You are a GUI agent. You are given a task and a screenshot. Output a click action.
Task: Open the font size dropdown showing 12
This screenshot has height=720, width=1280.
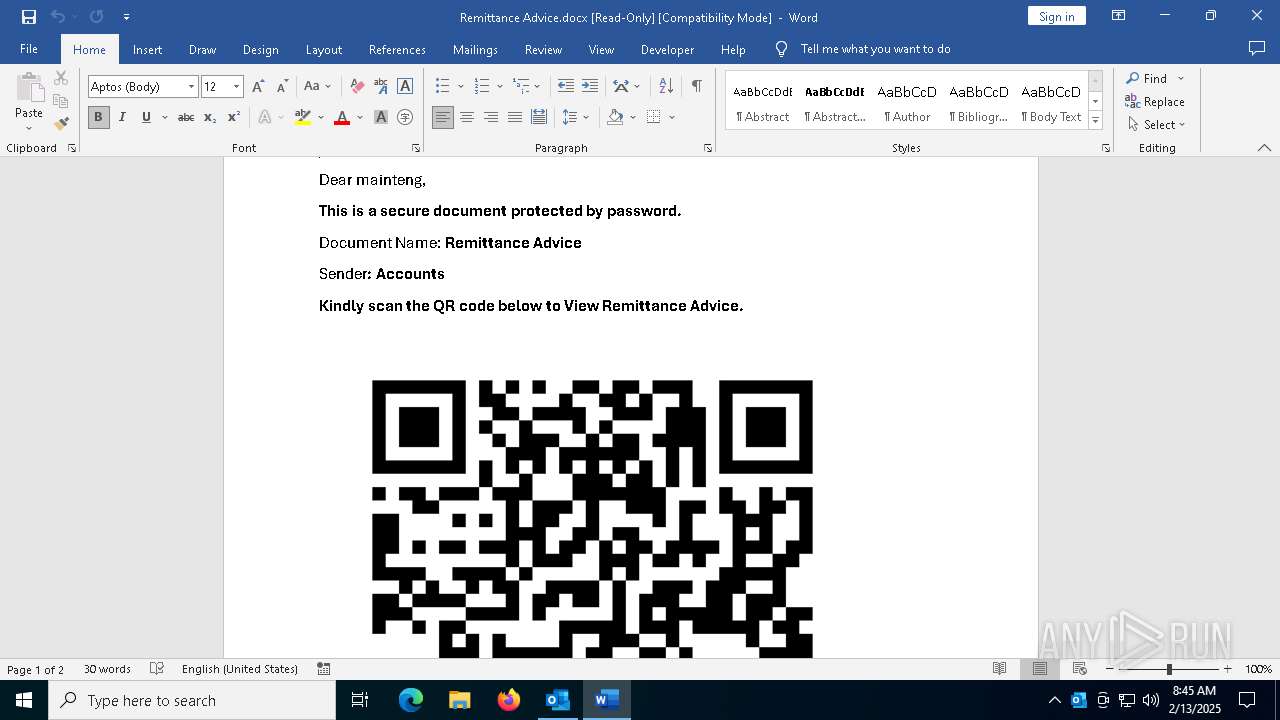tap(237, 87)
